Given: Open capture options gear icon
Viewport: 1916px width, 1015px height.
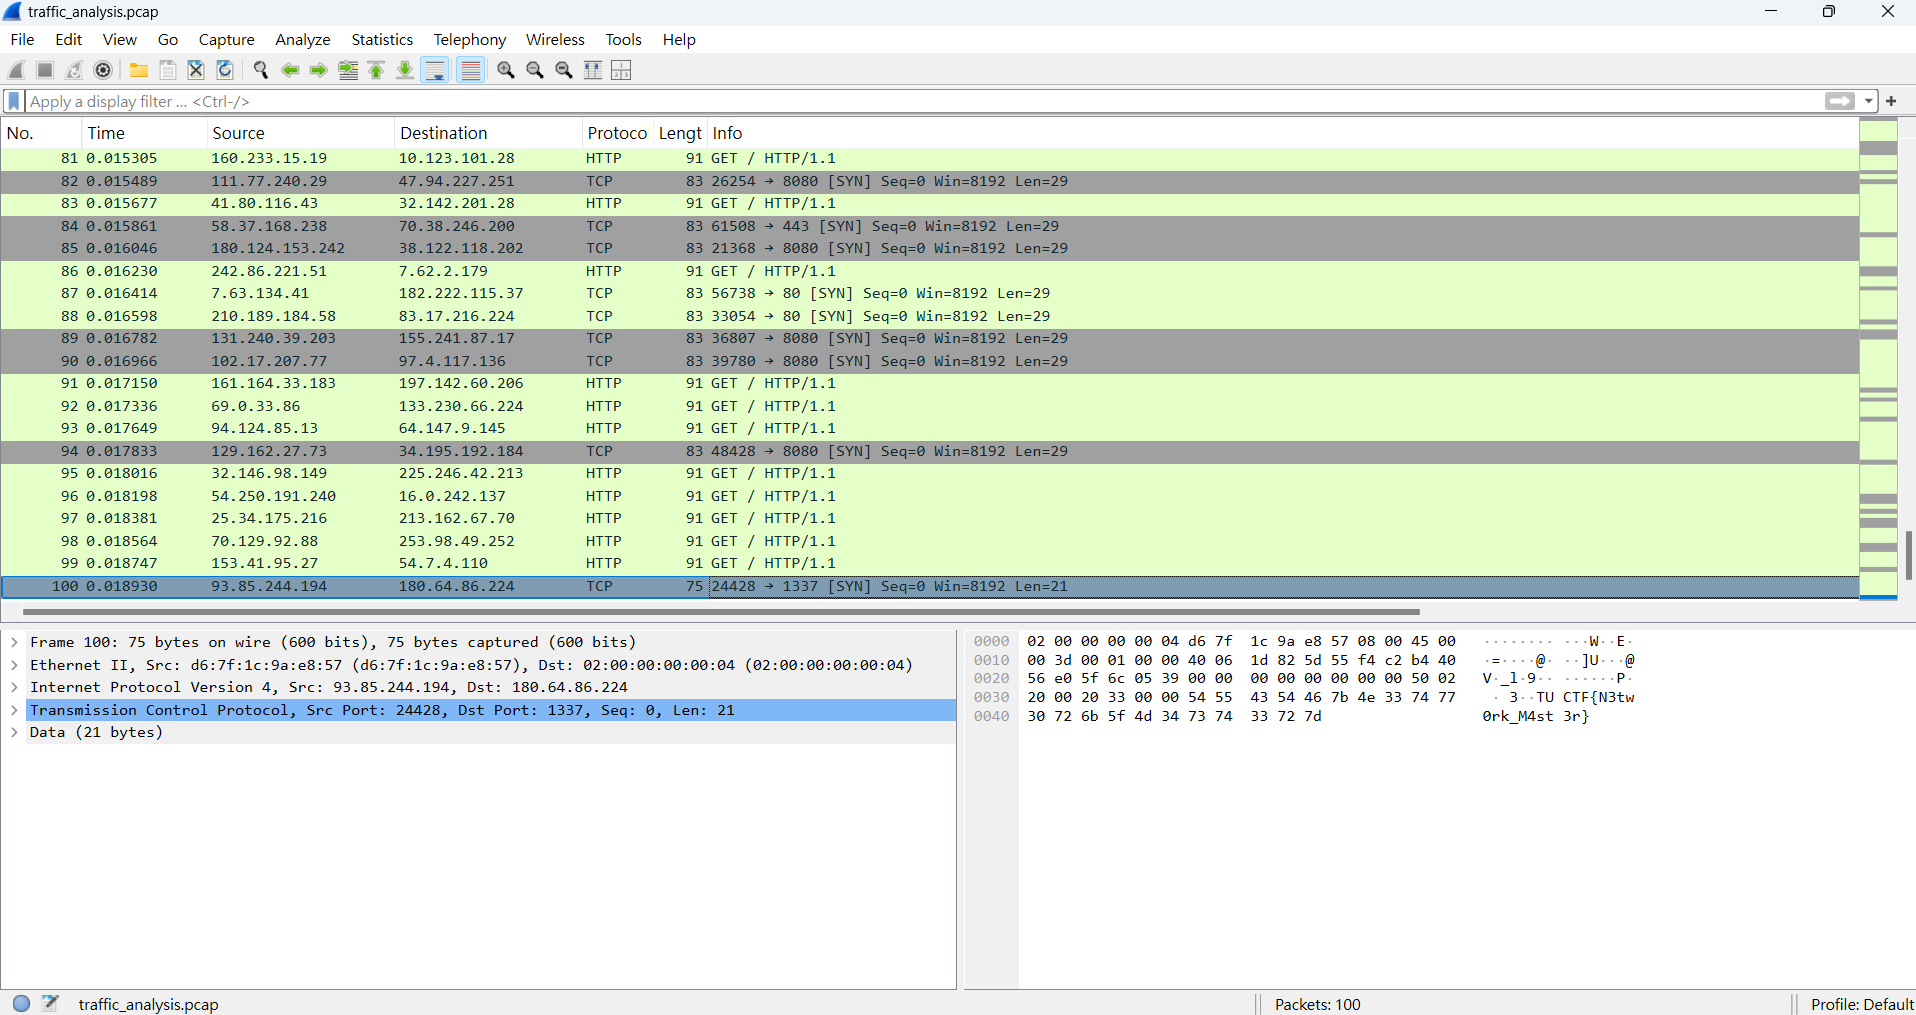Looking at the screenshot, I should 103,70.
